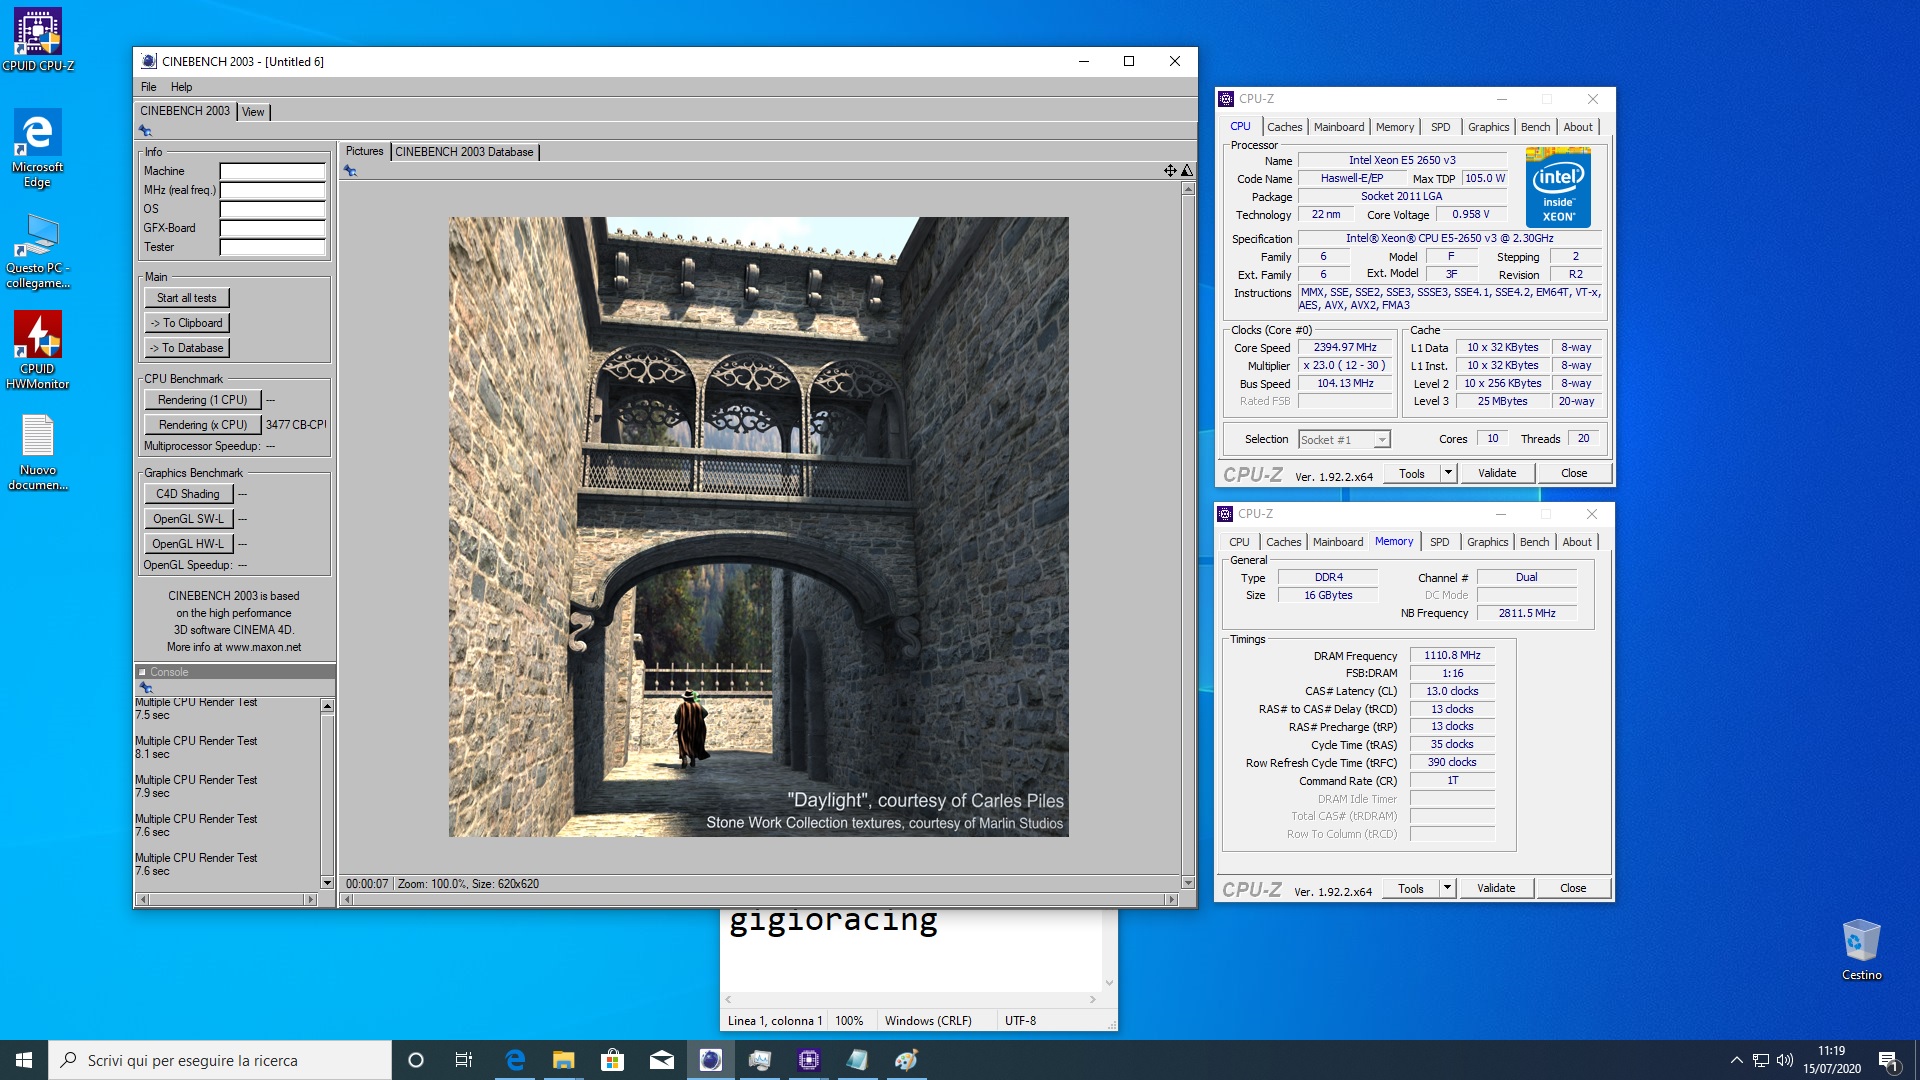The image size is (1920, 1080).
Task: Click the Notepad horizontal scrollbar right arrow
Action: 1093,999
